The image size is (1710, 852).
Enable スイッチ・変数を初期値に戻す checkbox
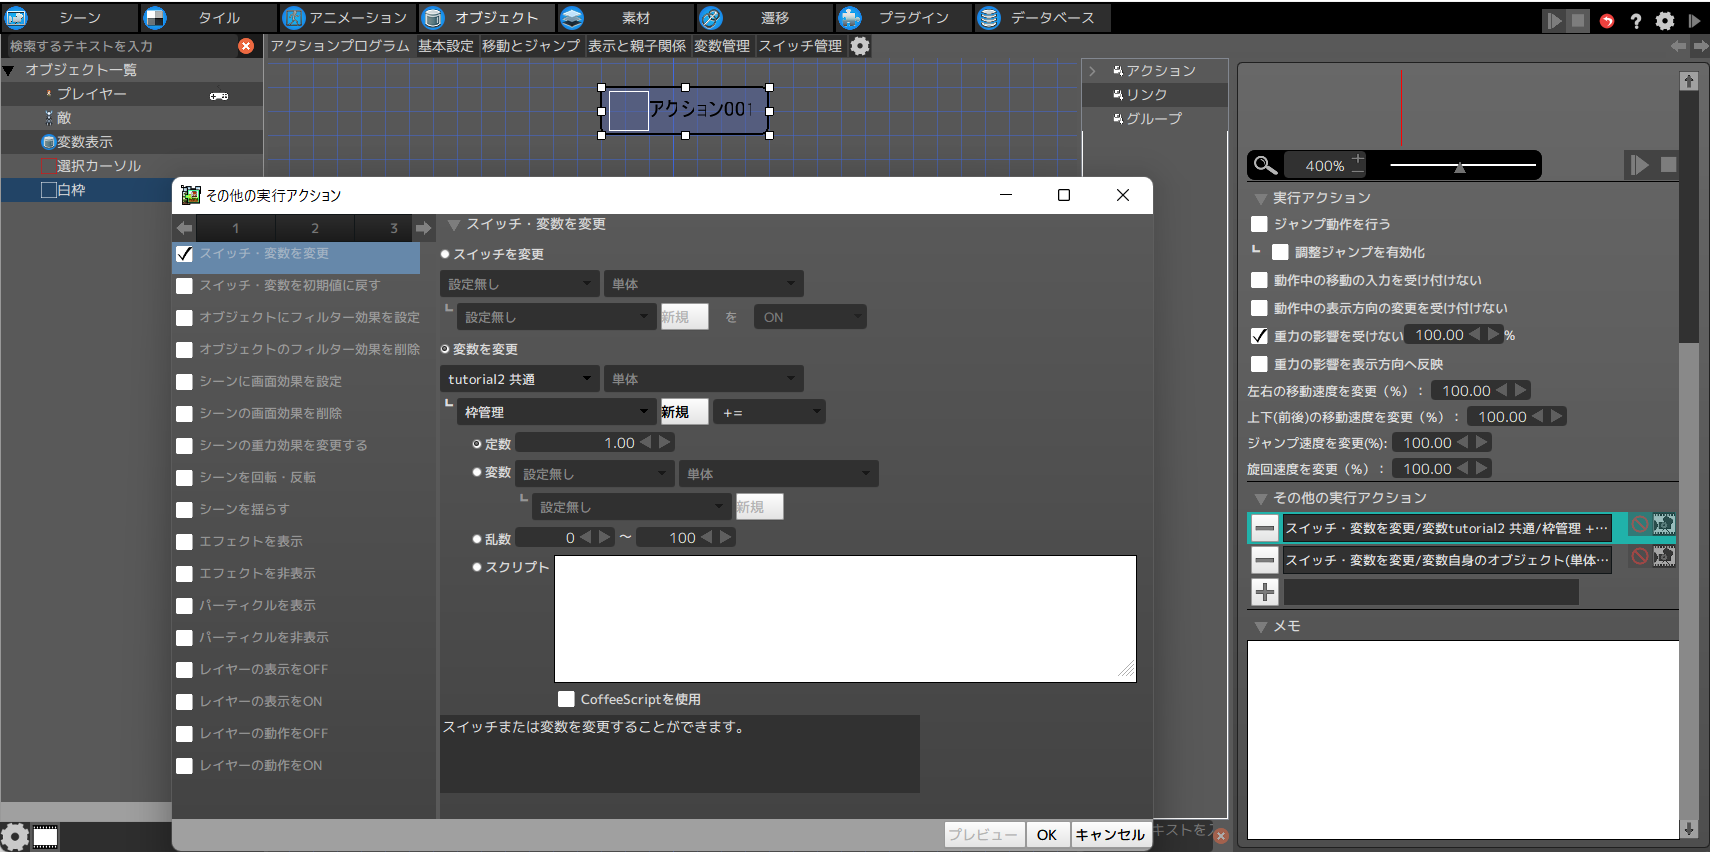[184, 286]
